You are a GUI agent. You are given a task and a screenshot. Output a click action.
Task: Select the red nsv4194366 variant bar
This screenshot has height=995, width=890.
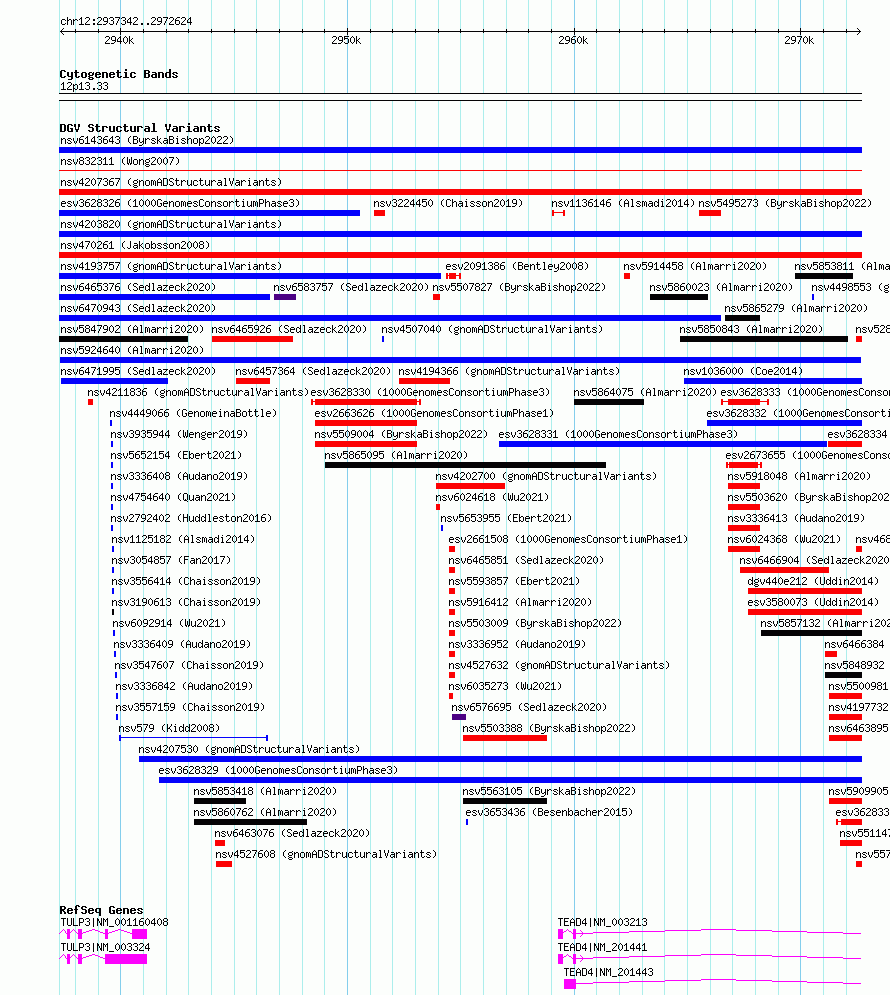(x=424, y=381)
